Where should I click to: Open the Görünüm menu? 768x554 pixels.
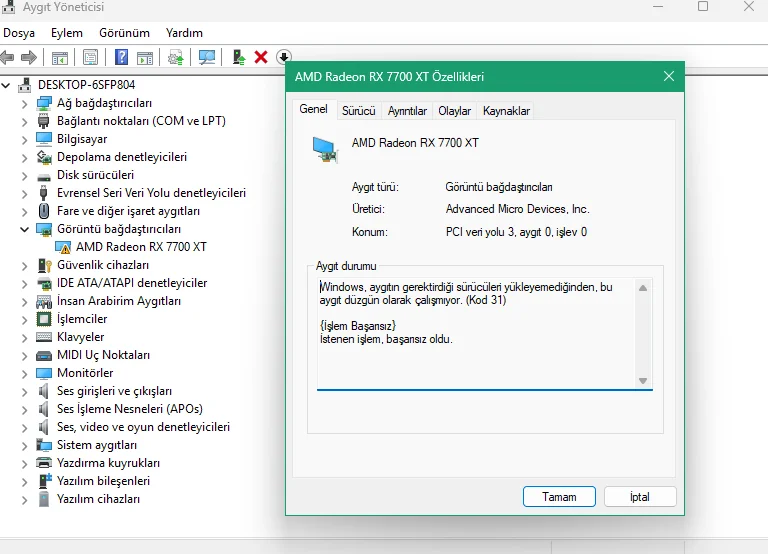point(124,33)
